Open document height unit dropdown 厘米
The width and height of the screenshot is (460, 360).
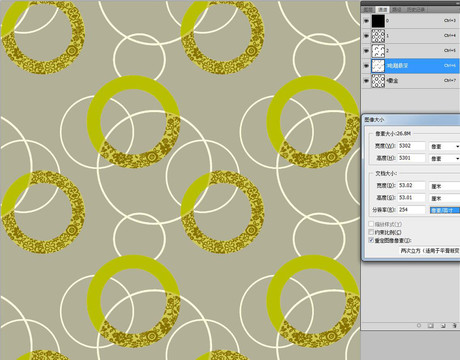[444, 198]
